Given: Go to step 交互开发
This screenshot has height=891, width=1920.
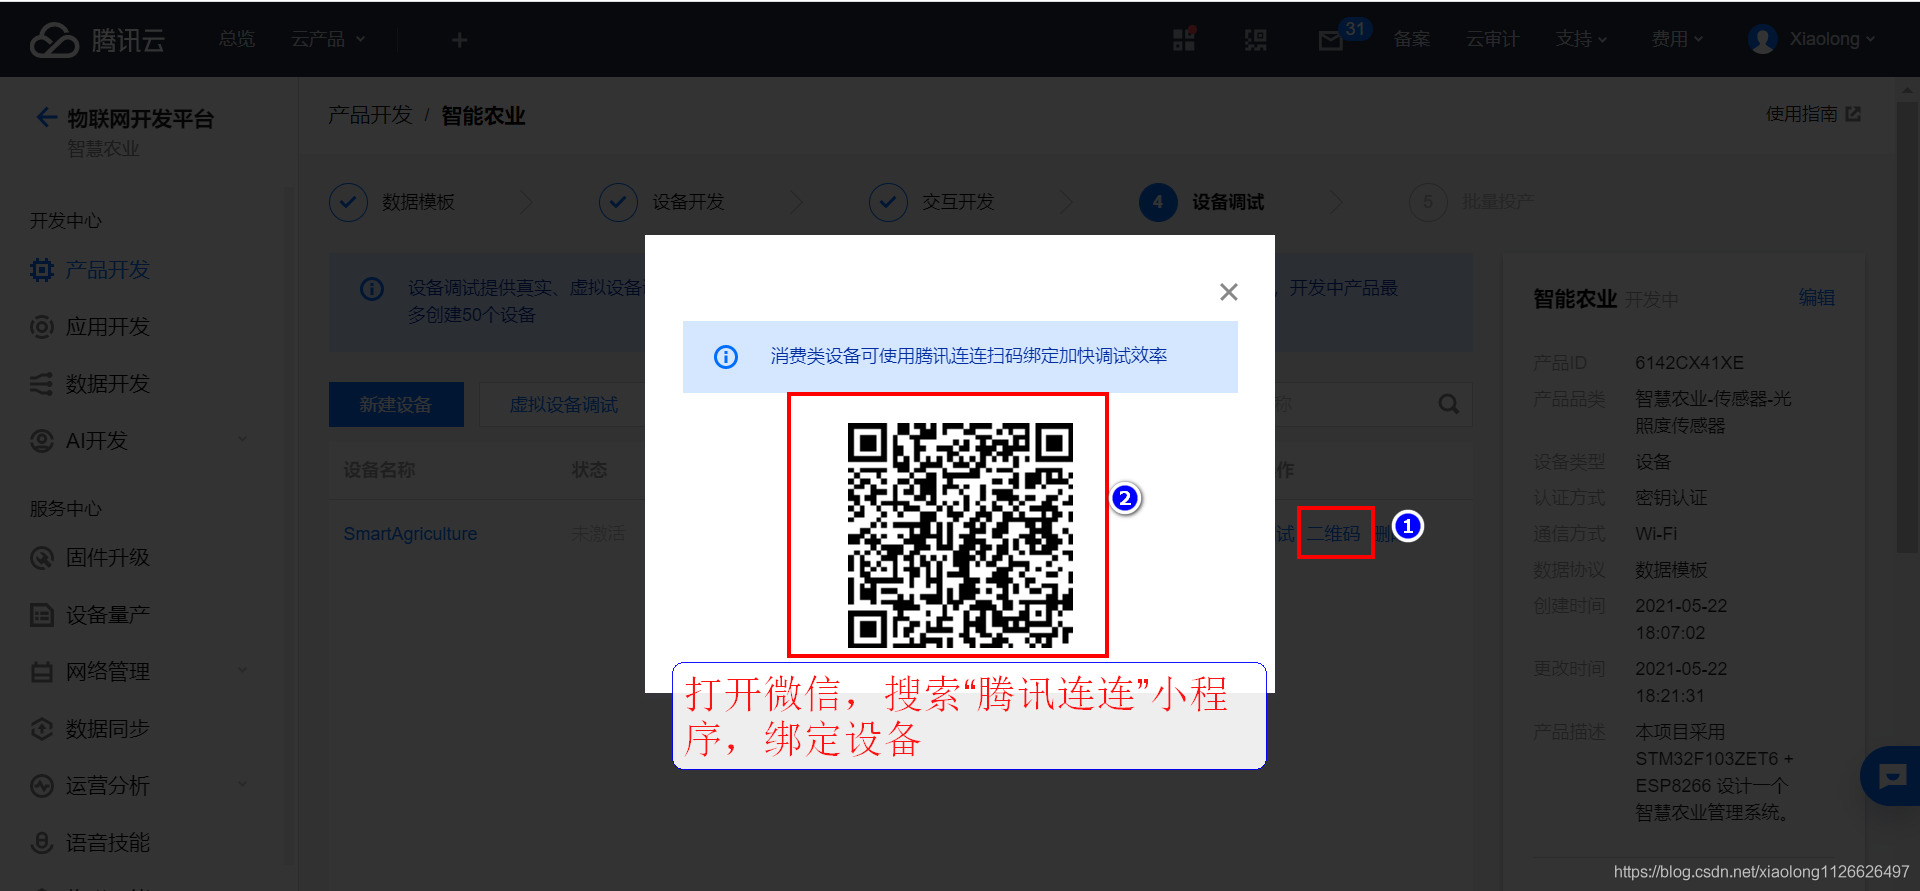Looking at the screenshot, I should (932, 202).
